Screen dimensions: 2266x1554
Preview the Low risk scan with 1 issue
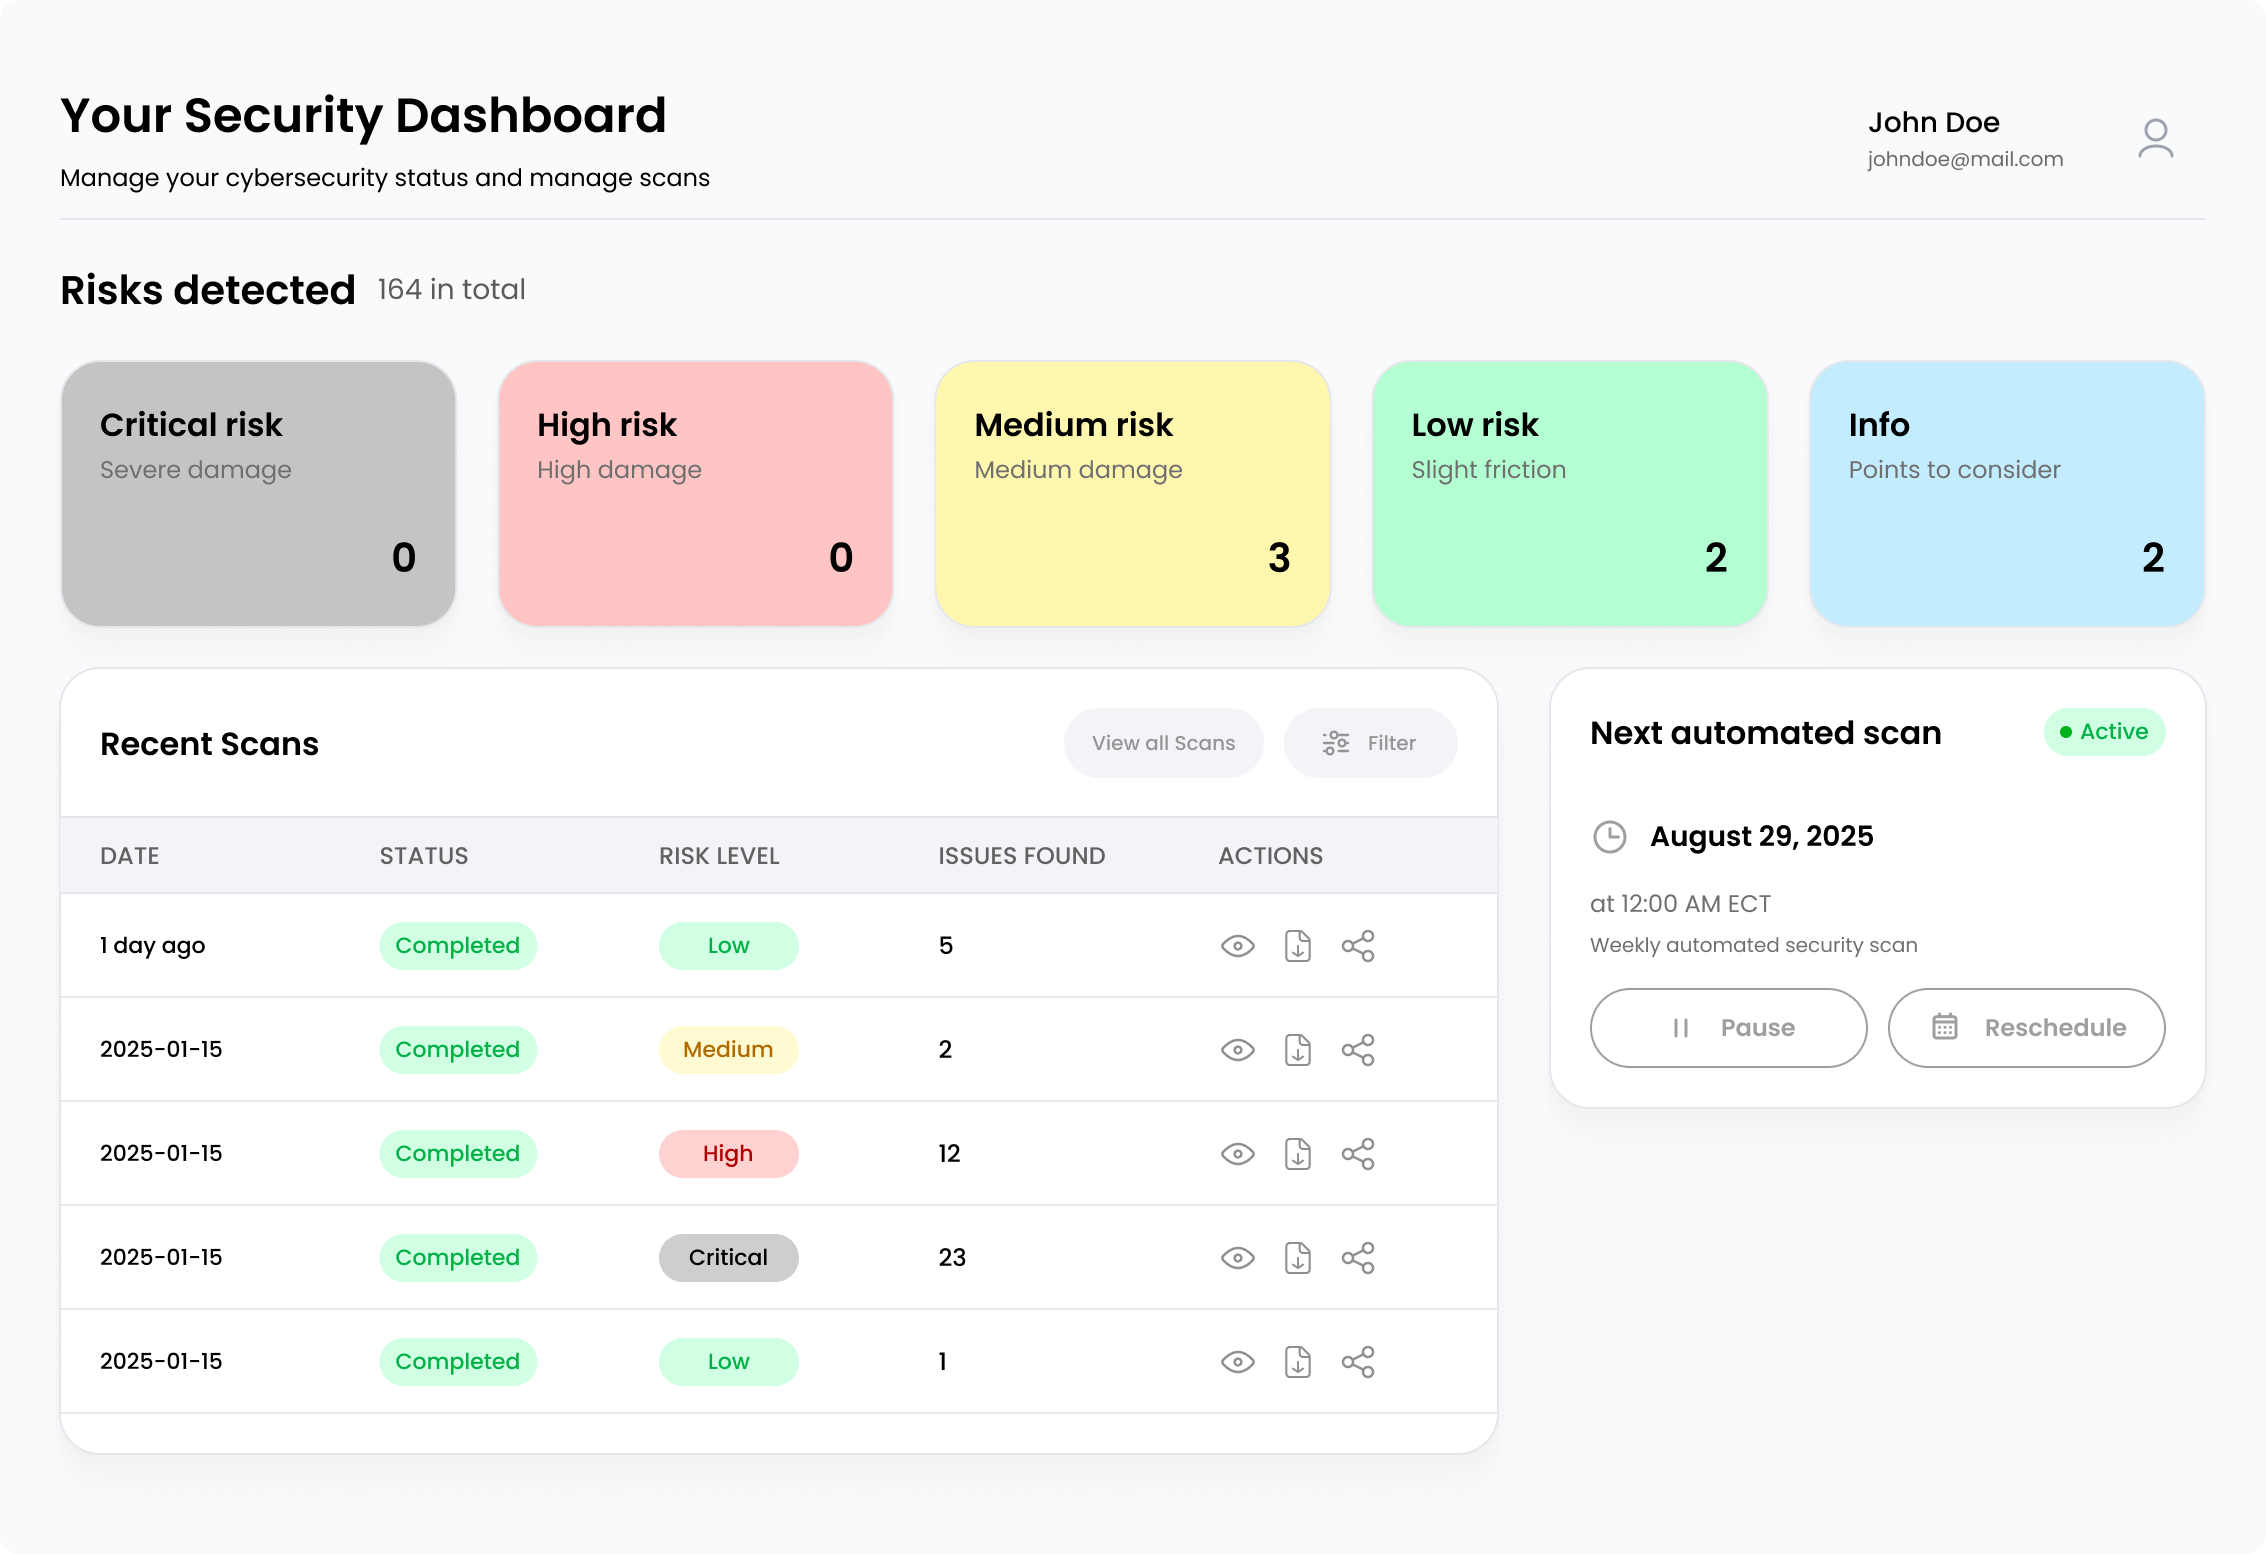(1237, 1361)
